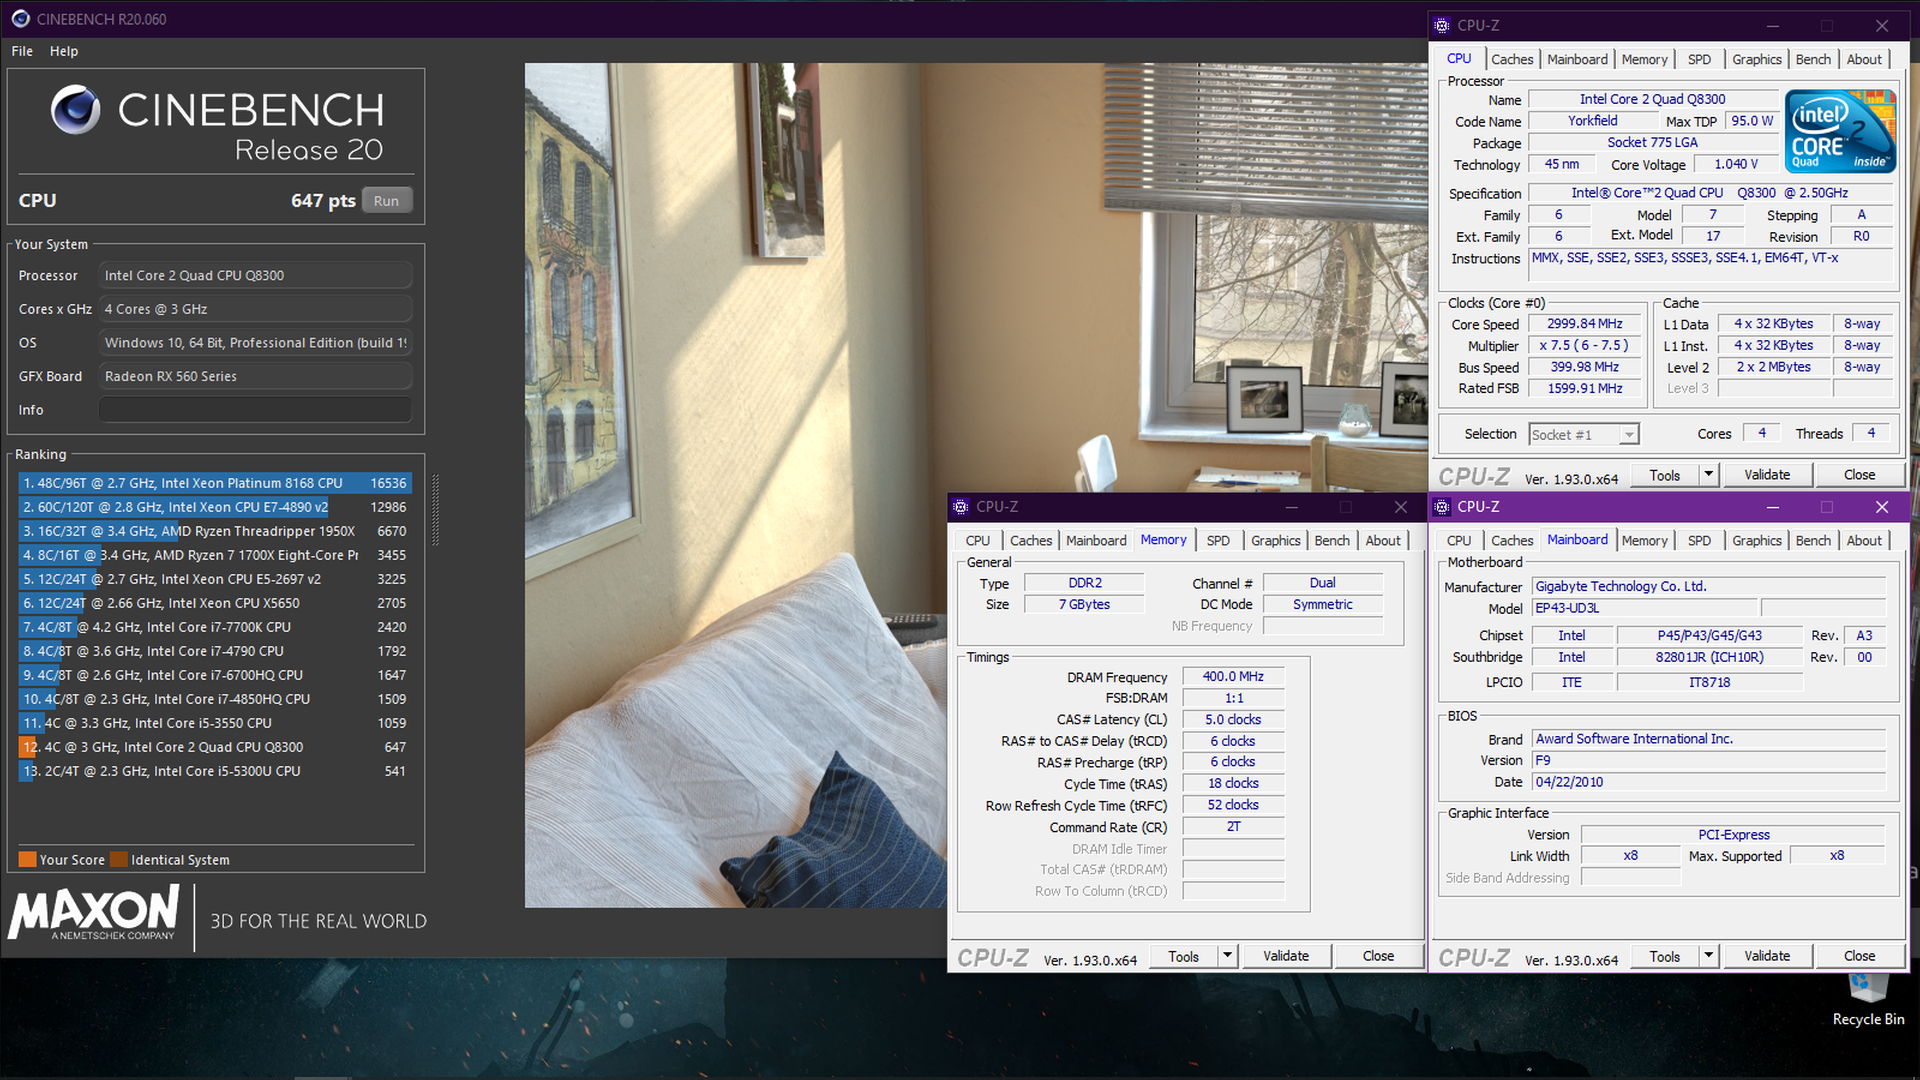Select the Ryzen 7 1700X ranking entry
Screen dimensions: 1920x1080
pos(214,555)
